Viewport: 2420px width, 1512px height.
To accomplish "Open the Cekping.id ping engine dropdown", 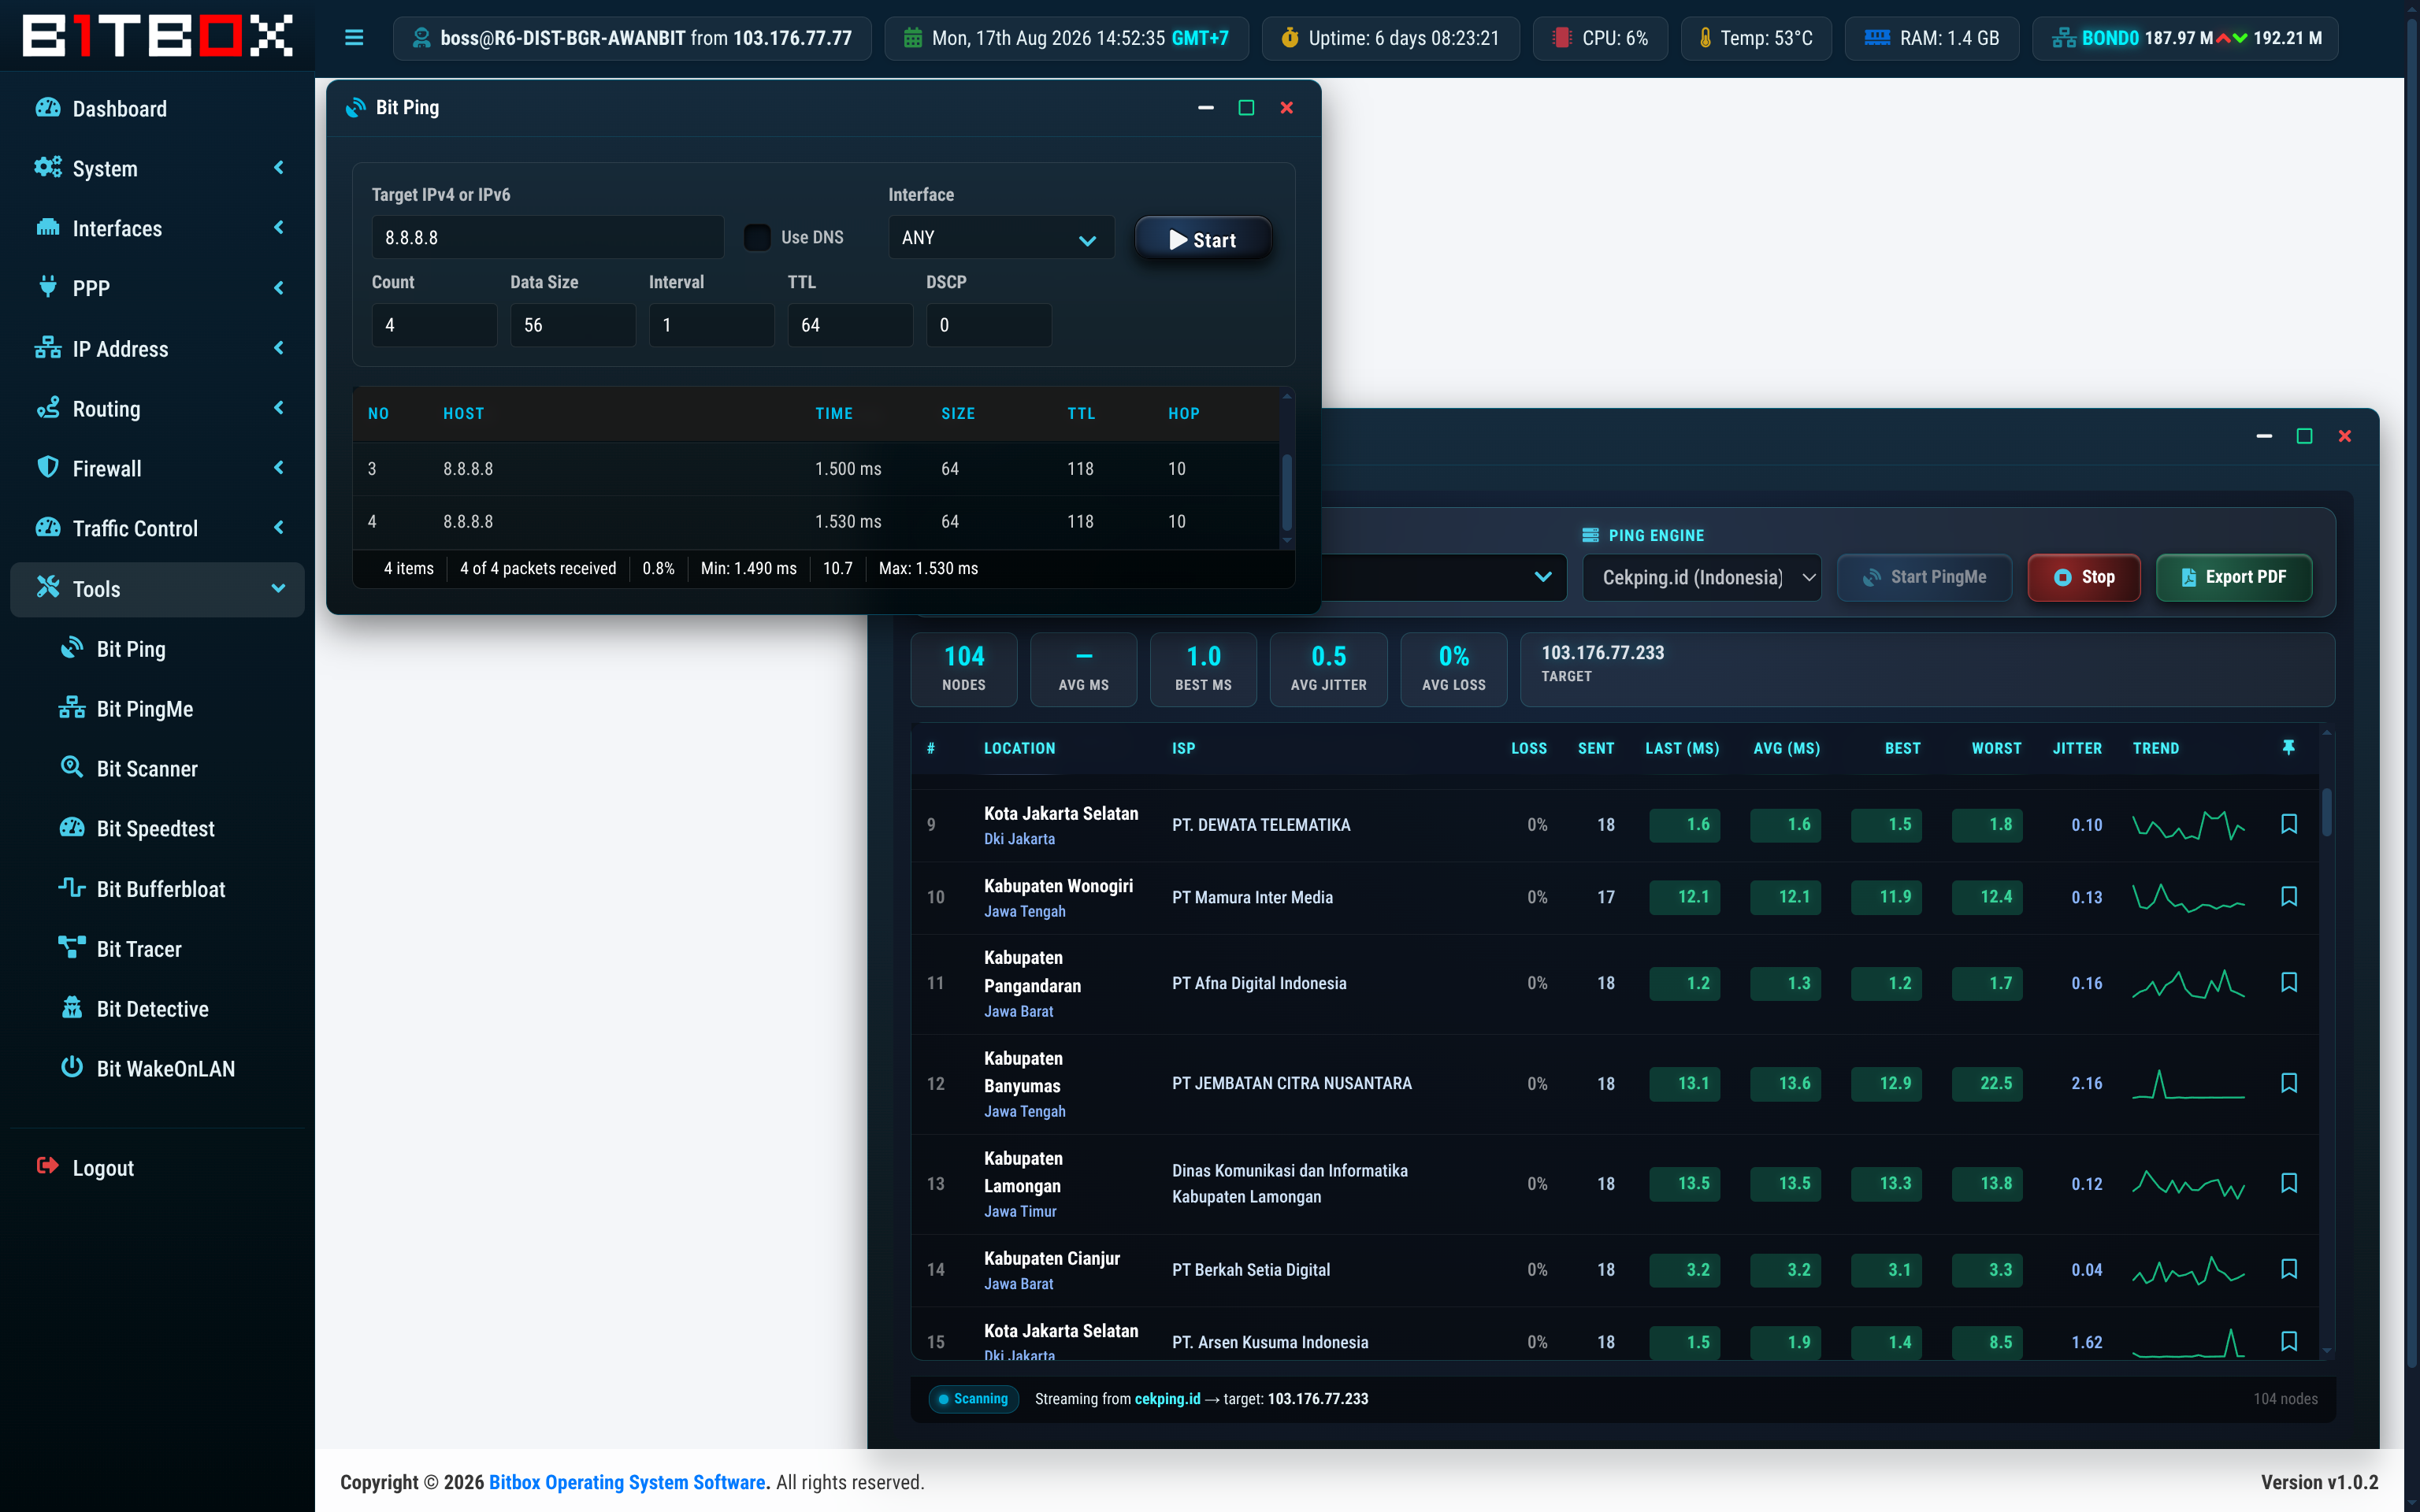I will [1702, 577].
